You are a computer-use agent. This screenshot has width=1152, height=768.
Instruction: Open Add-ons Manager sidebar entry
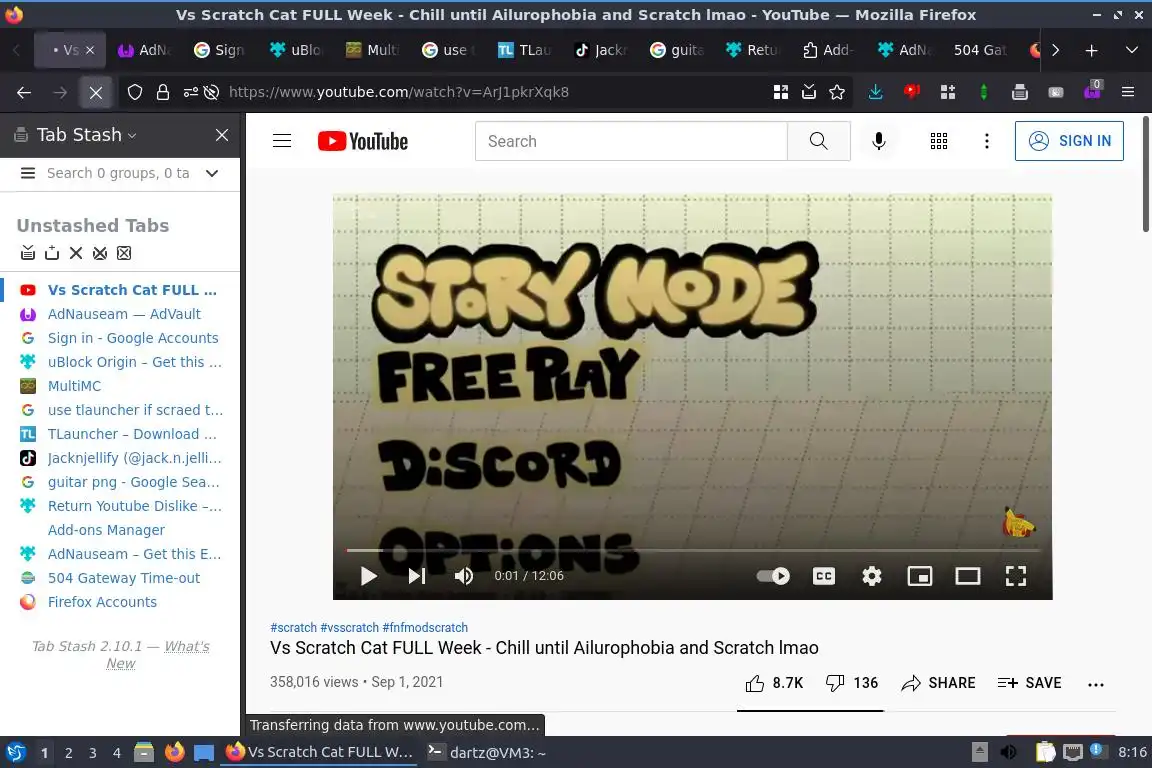click(106, 530)
